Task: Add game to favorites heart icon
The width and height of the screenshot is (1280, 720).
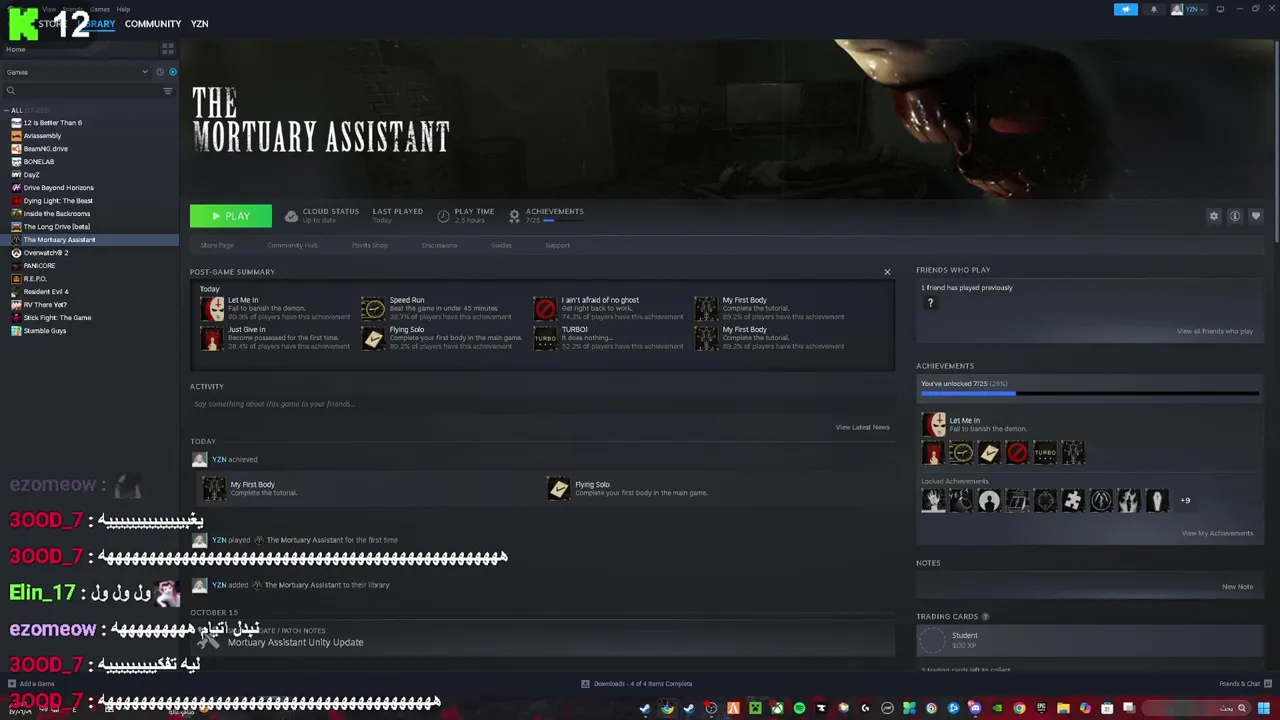Action: [x=1256, y=216]
